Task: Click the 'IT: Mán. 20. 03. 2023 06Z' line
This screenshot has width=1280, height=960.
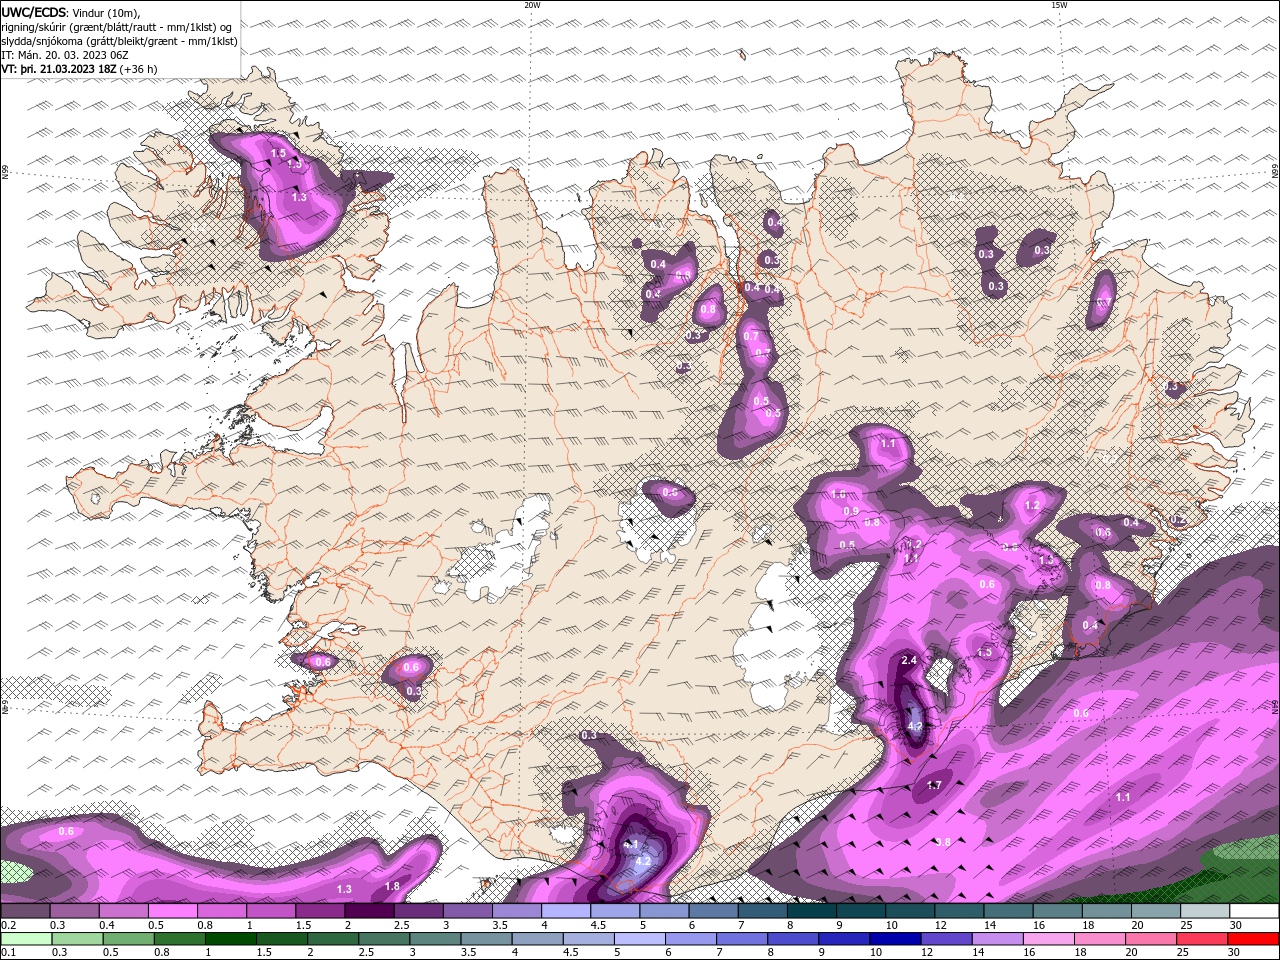Action: coord(65,55)
